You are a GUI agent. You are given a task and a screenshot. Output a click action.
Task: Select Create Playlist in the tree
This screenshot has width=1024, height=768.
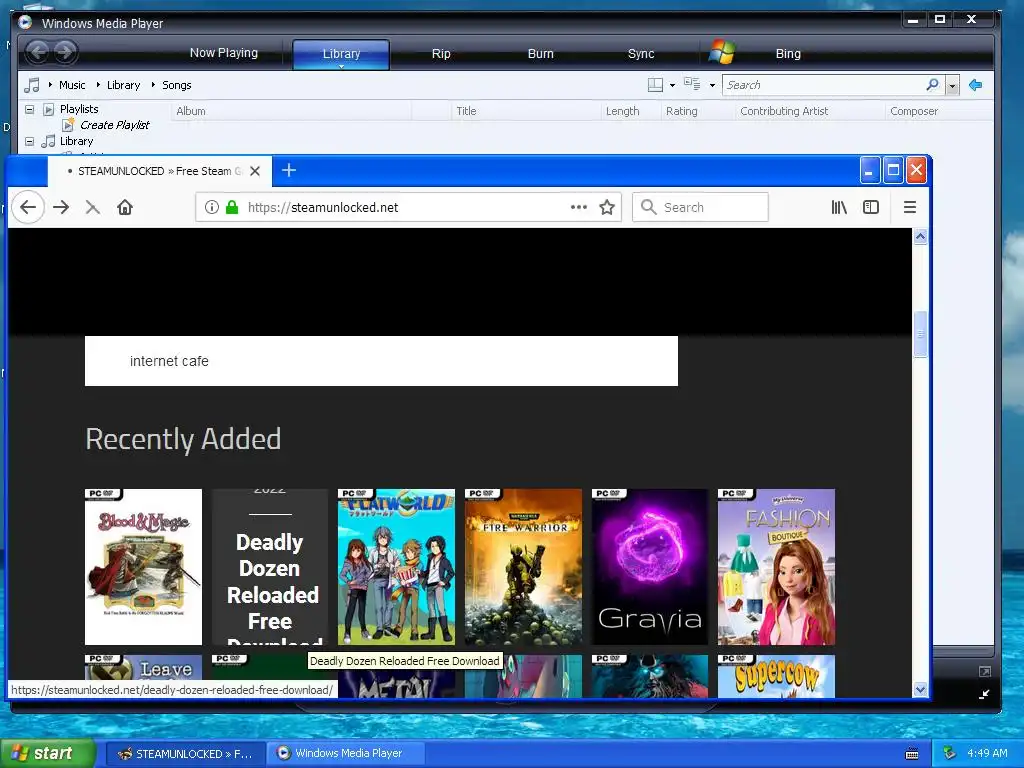click(x=114, y=125)
